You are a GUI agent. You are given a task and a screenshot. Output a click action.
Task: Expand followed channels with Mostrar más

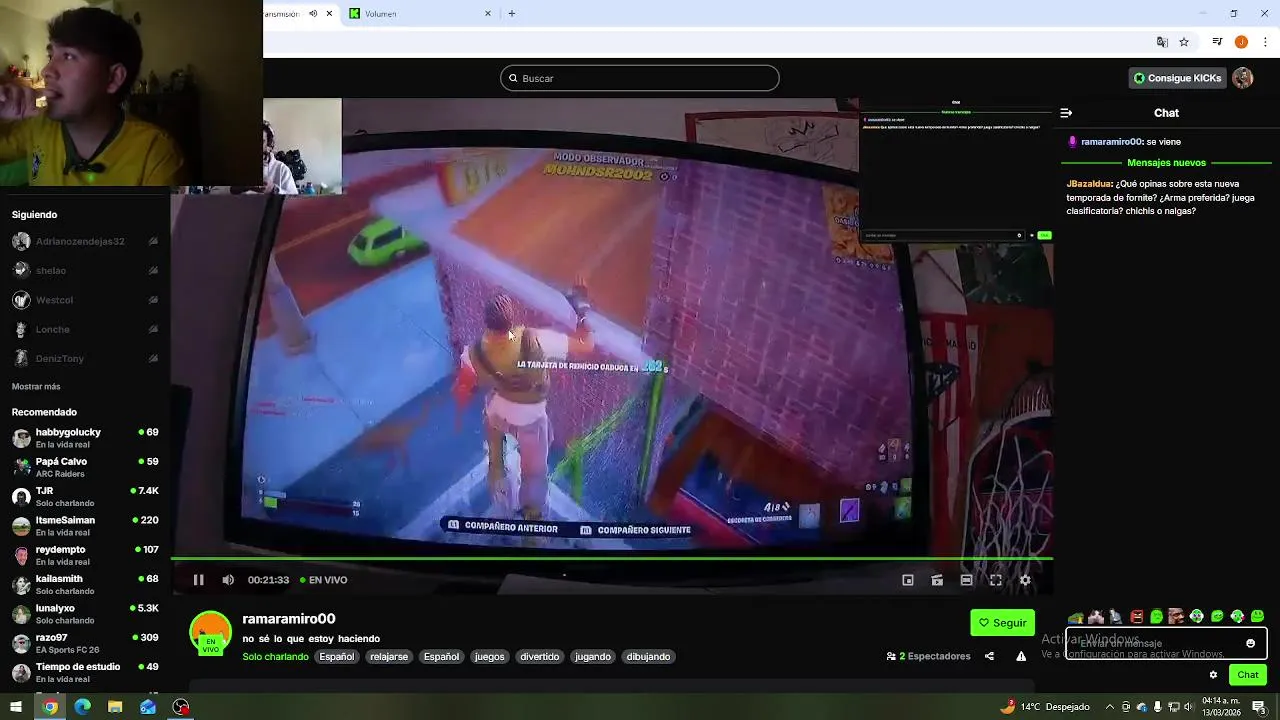(x=36, y=387)
